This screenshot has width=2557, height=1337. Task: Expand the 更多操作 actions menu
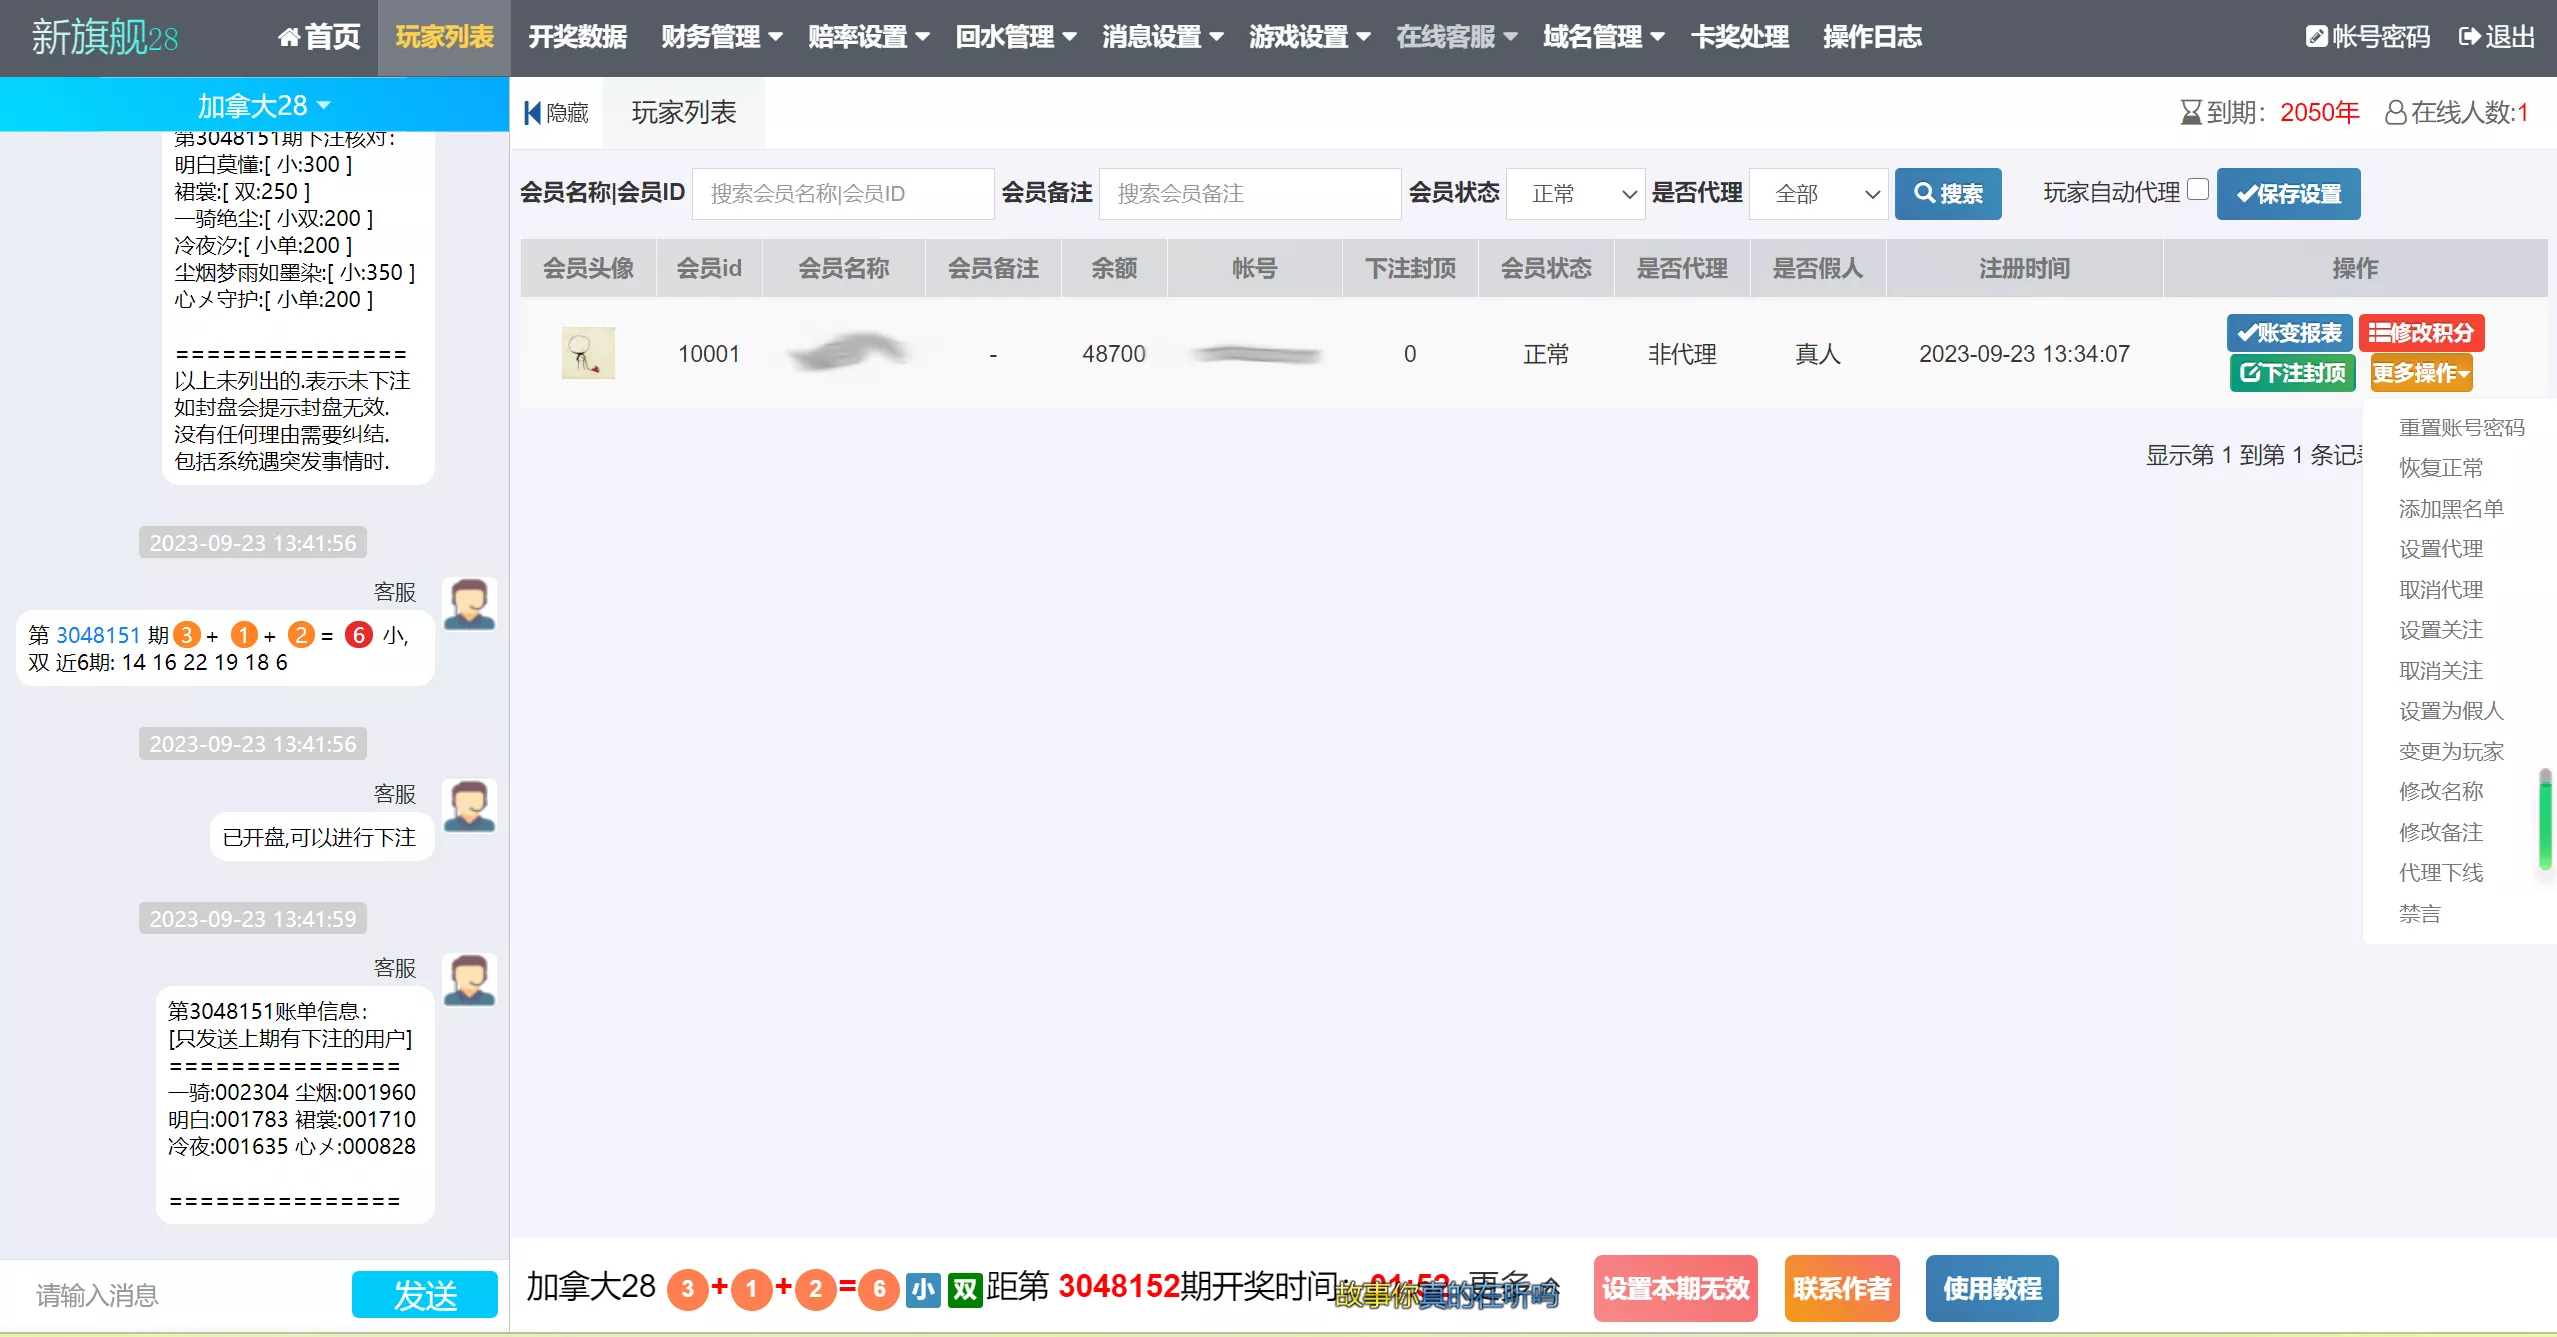[2421, 372]
